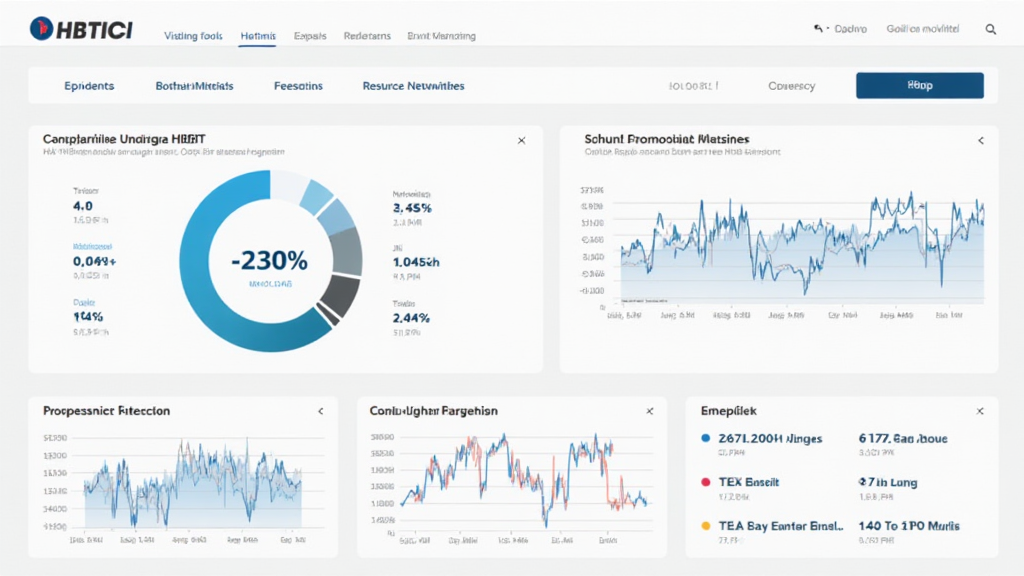Select the Epndents section
The width and height of the screenshot is (1024, 576).
(x=89, y=86)
